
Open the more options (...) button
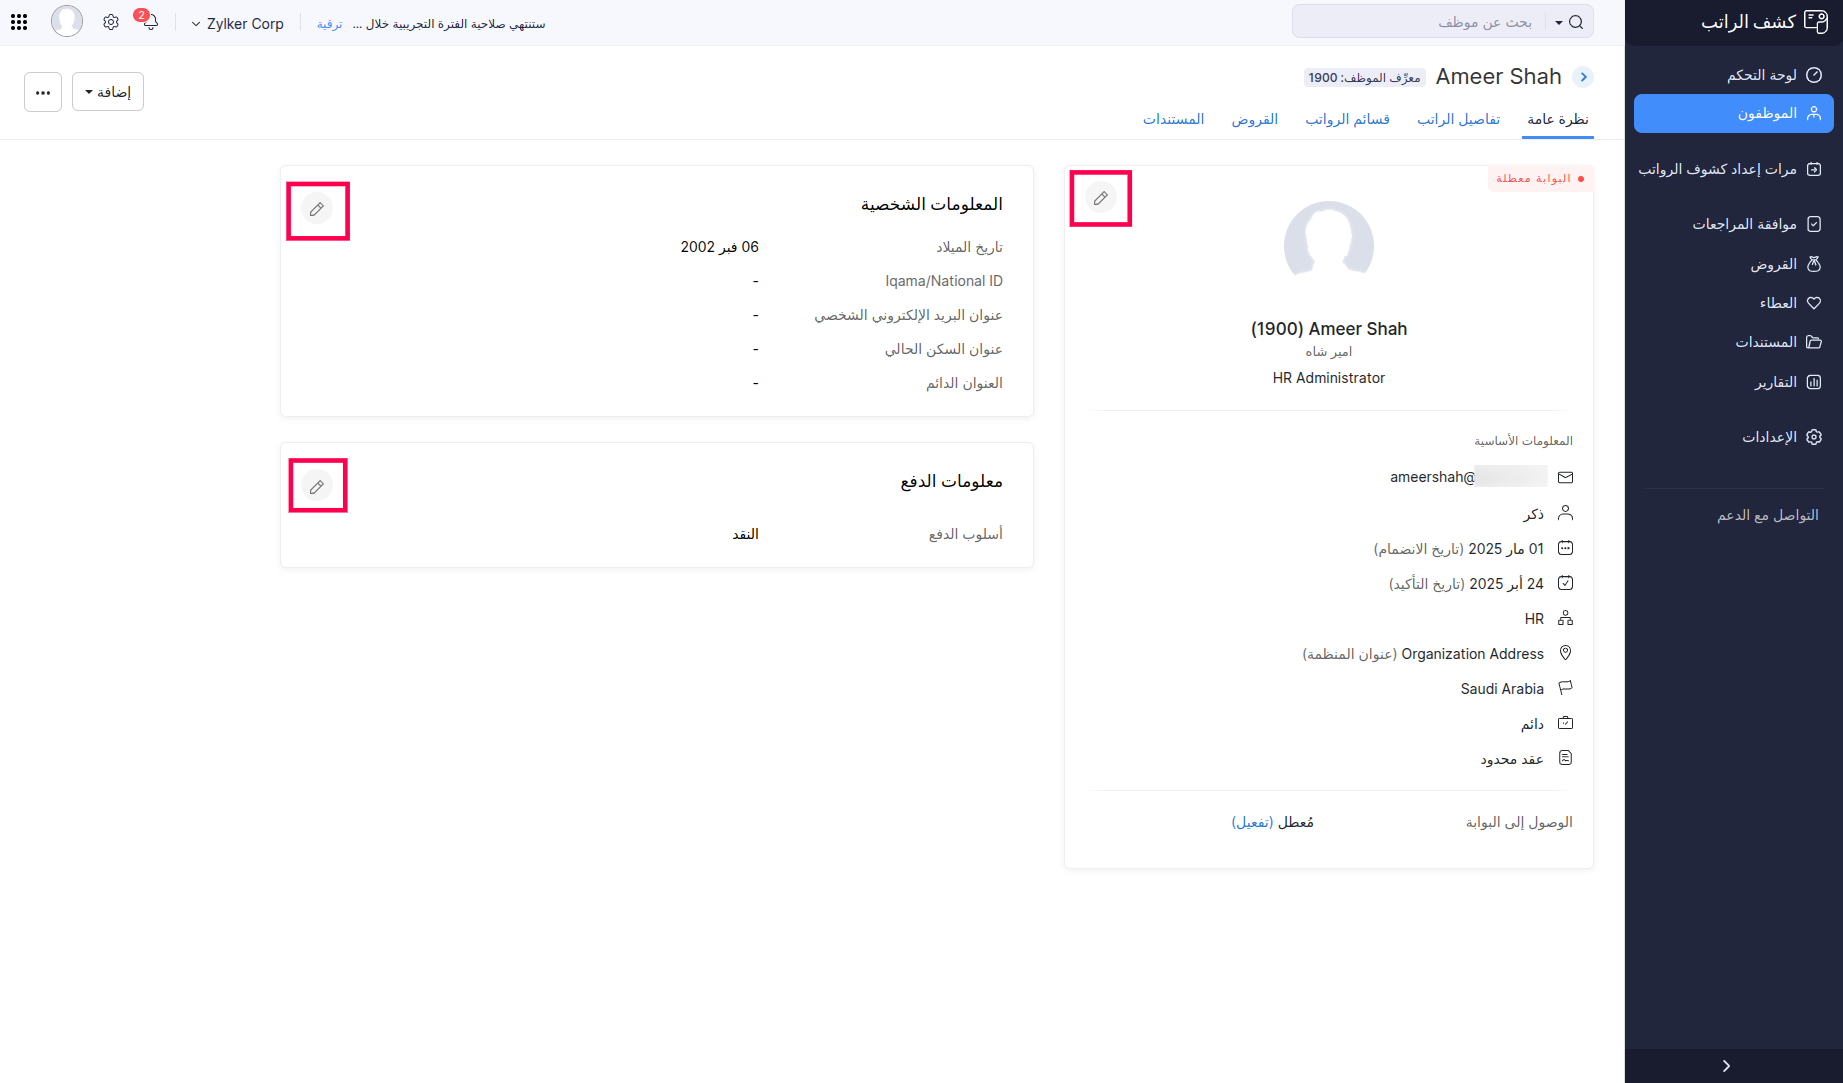[x=42, y=91]
